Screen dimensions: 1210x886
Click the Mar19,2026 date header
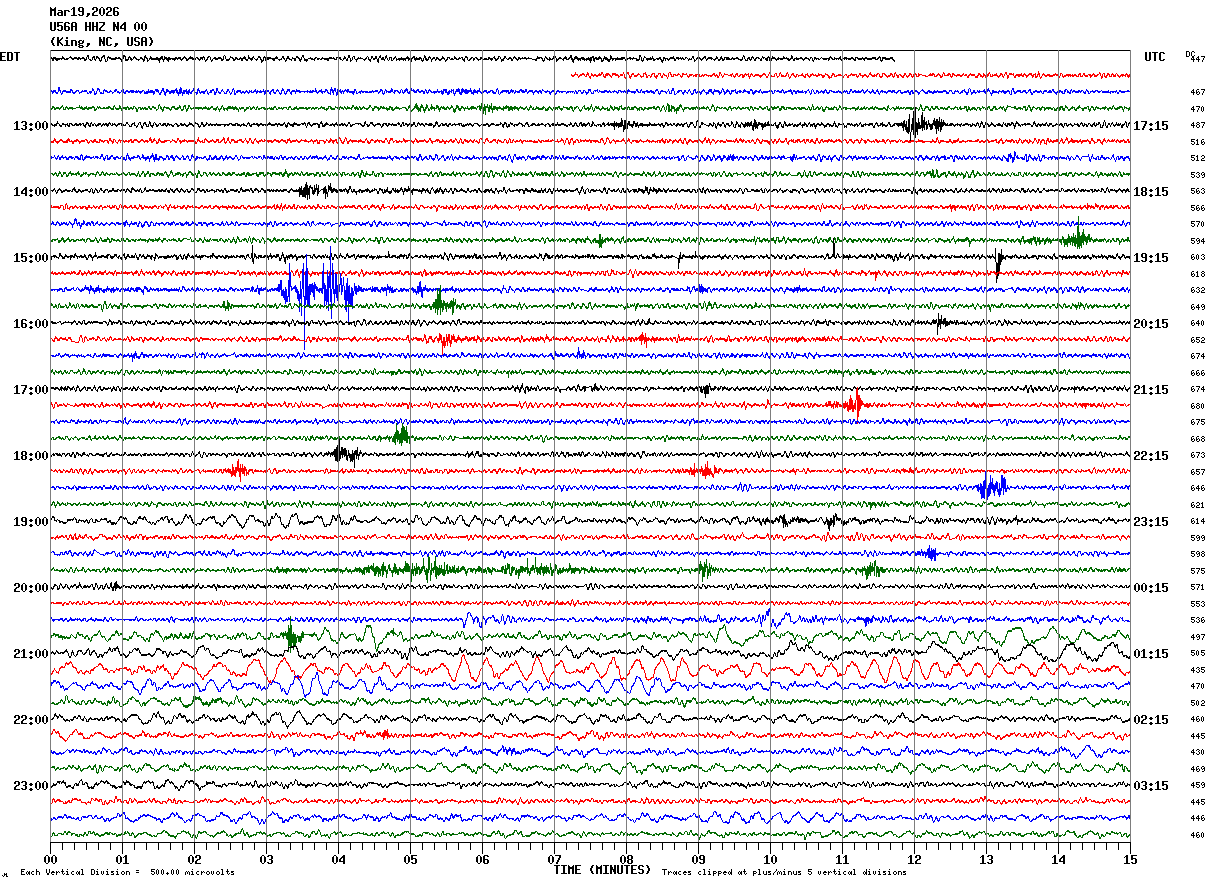(x=84, y=12)
